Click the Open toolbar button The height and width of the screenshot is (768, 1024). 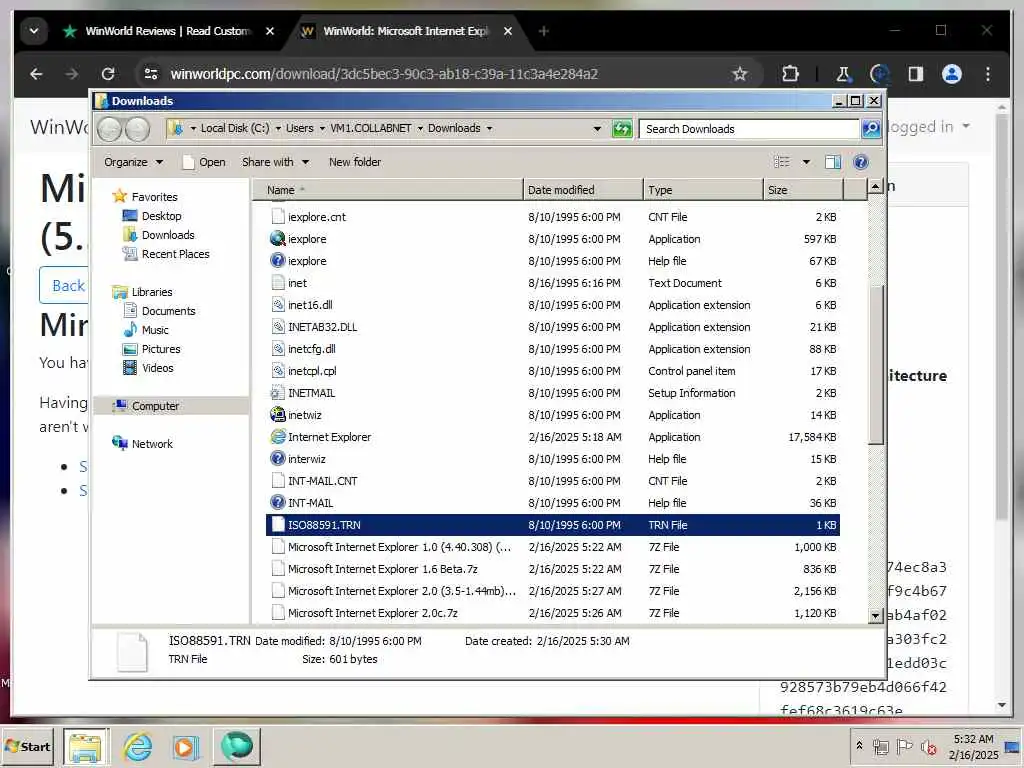click(x=204, y=162)
